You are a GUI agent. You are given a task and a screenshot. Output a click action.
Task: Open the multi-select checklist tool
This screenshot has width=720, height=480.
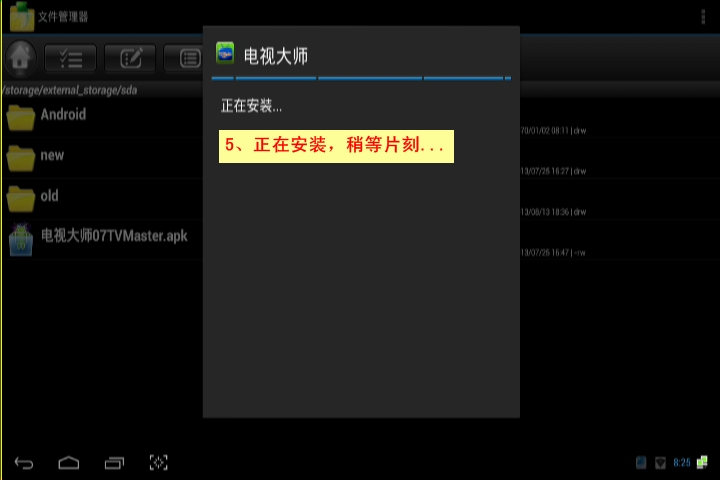click(70, 58)
